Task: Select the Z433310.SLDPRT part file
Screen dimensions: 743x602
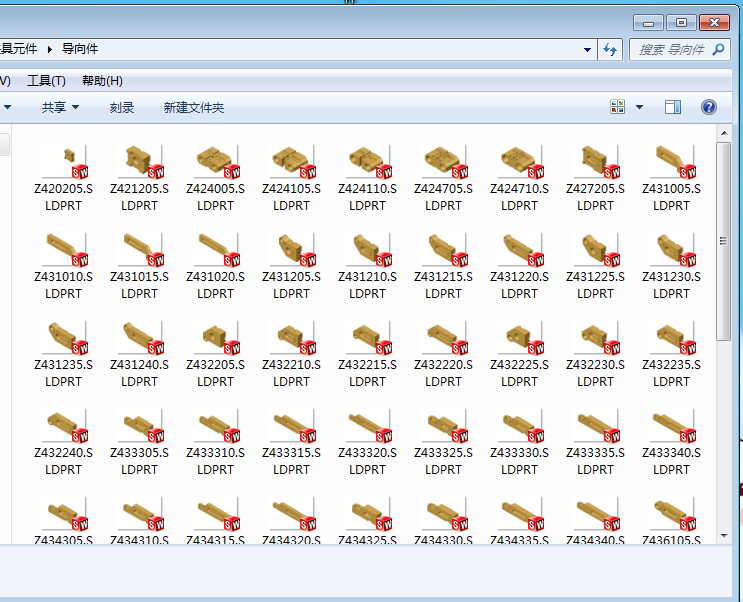Action: pyautogui.click(x=216, y=442)
